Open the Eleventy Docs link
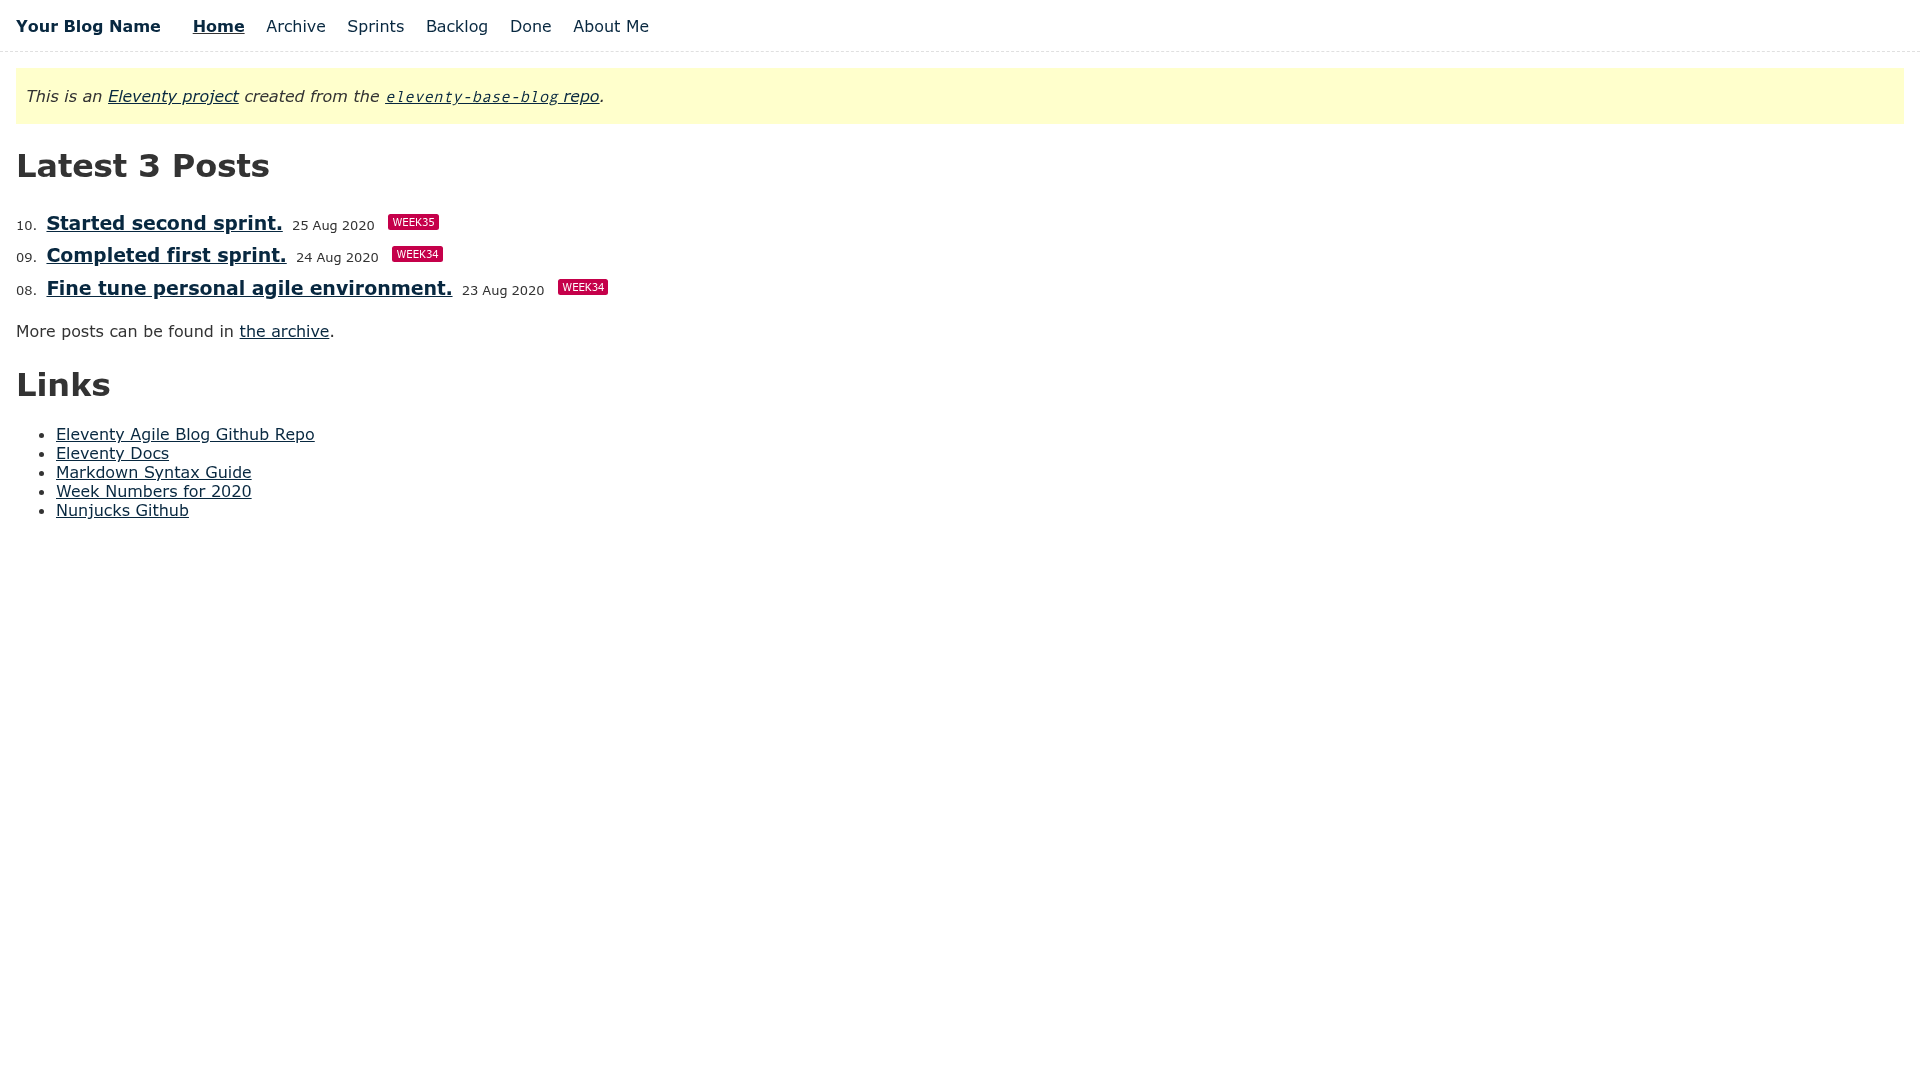 tap(112, 454)
